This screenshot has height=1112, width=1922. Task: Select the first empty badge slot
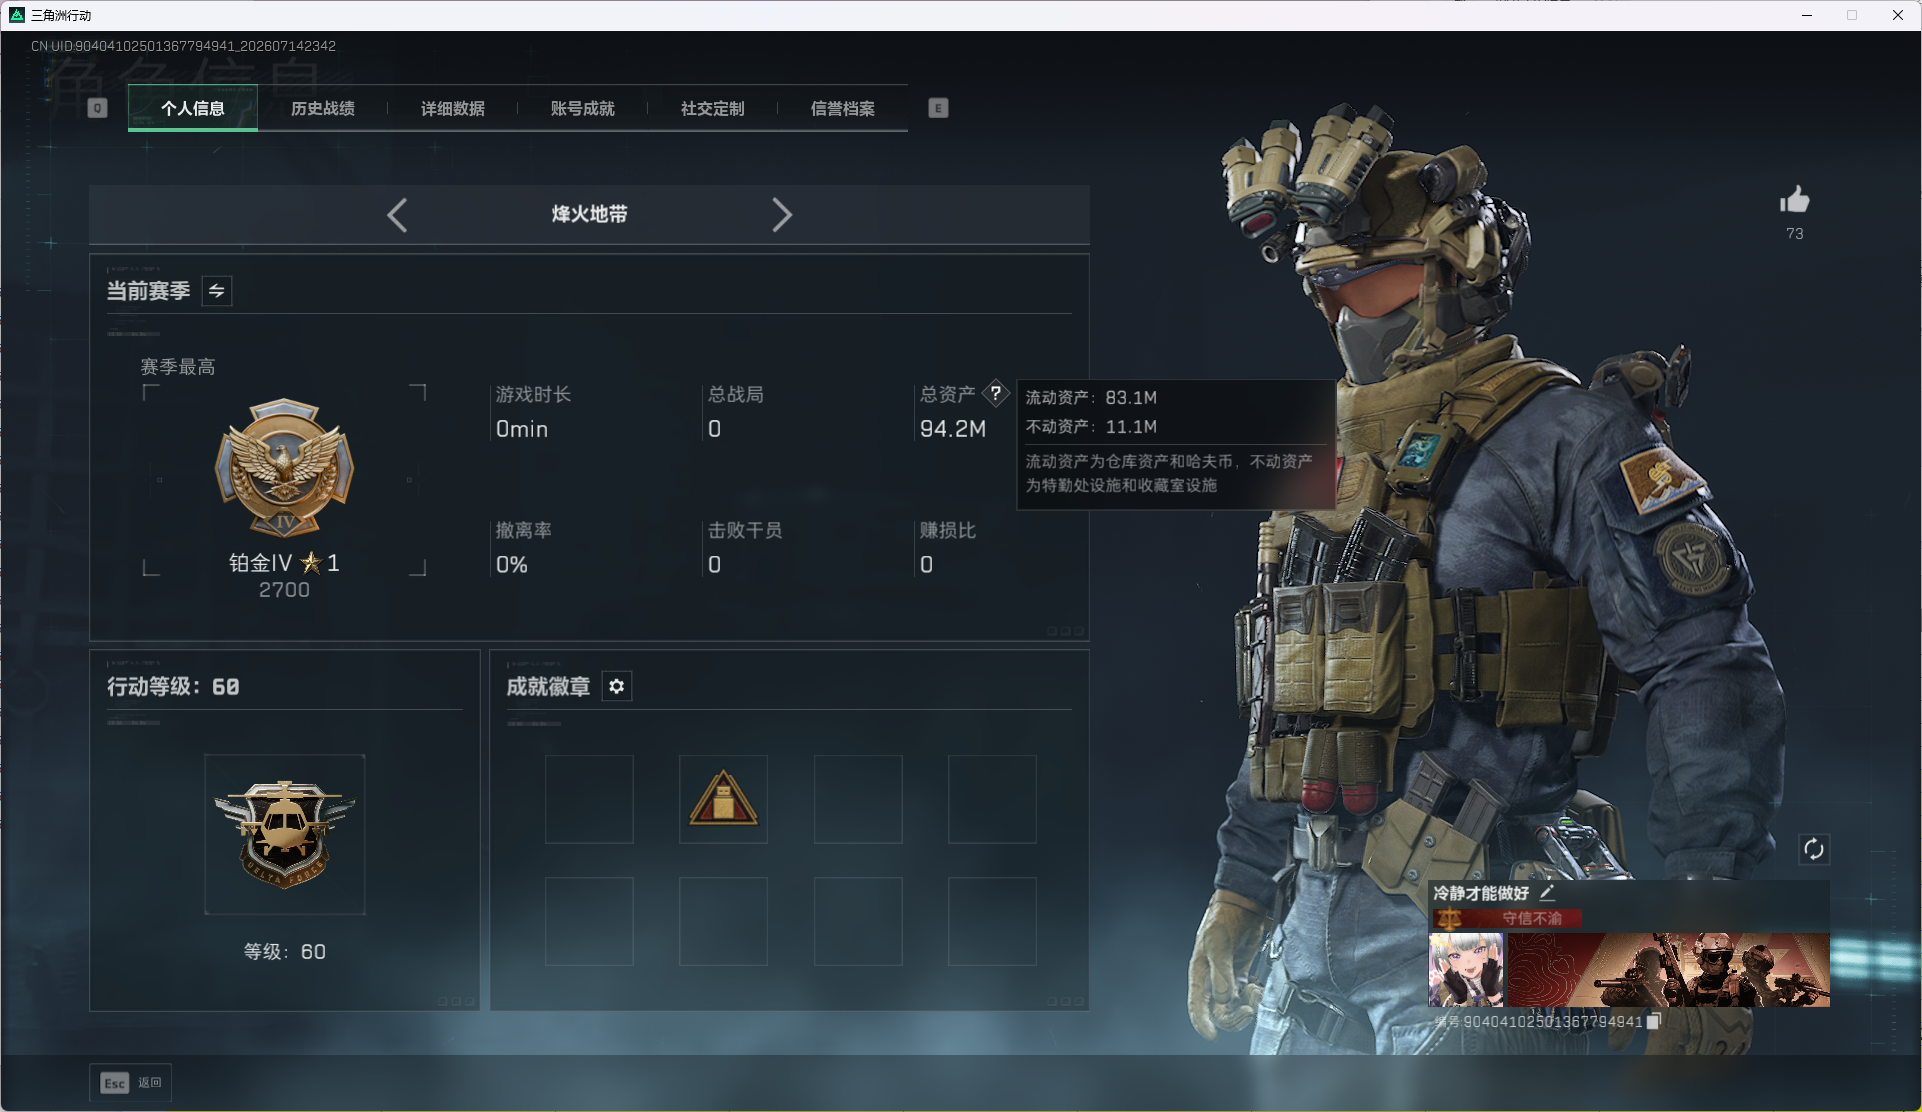[589, 799]
